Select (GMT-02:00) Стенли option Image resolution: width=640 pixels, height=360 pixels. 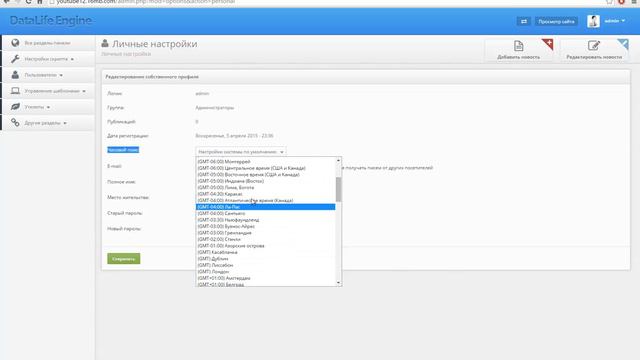pos(265,240)
